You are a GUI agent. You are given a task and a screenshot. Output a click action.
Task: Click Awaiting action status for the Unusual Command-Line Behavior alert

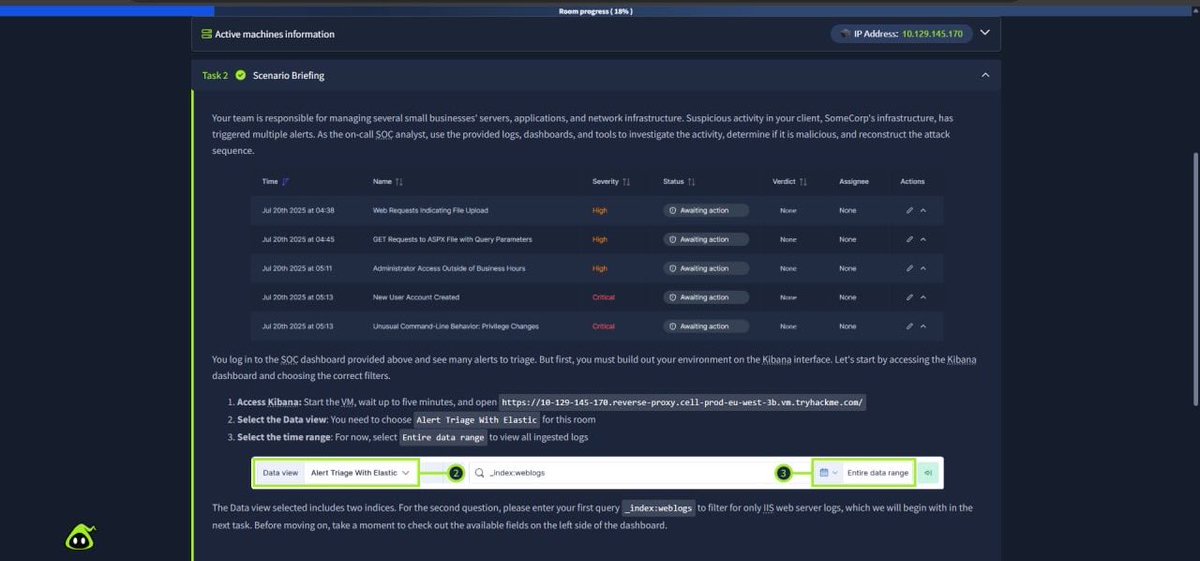[706, 327]
